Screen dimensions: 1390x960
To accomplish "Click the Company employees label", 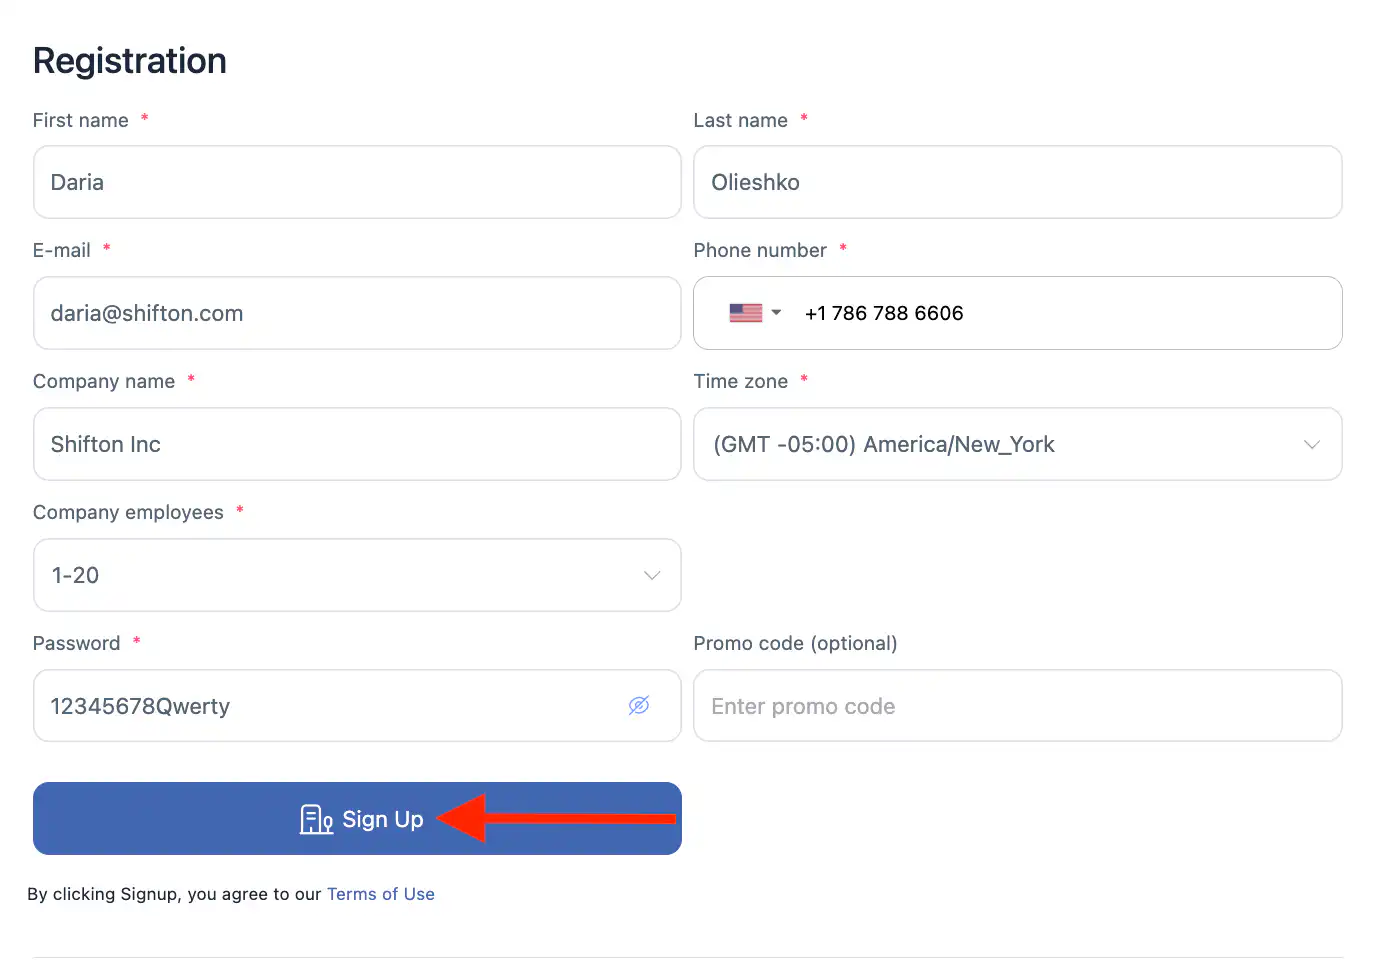I will coord(128,512).
